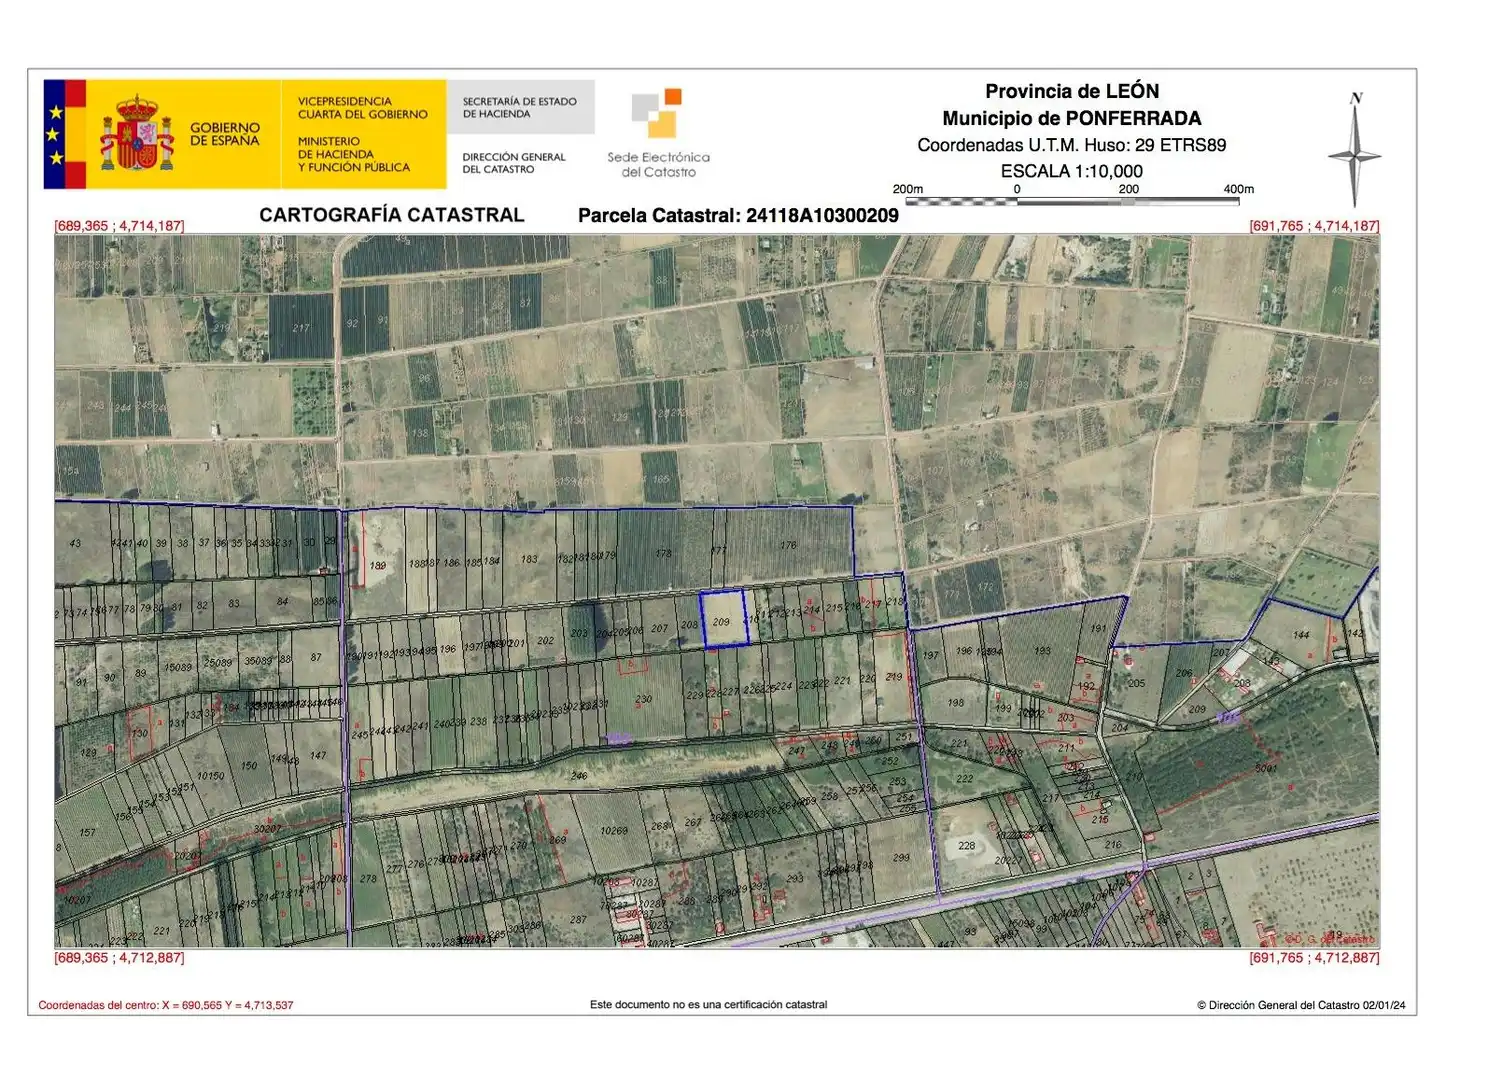The width and height of the screenshot is (1488, 1080).
Task: Click the "© Dirección General del Catastro 02/01/24" footer
Action: (1301, 1005)
